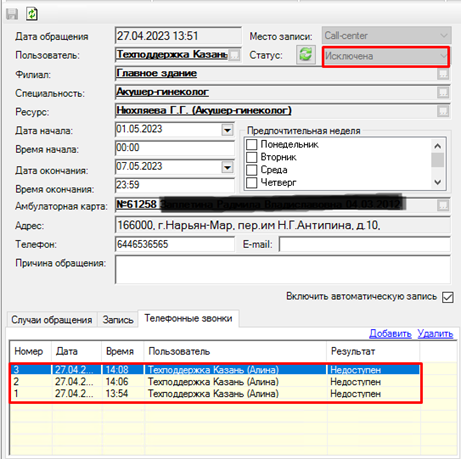
Task: Open lookup button in Ресурс field
Action: 443,111
